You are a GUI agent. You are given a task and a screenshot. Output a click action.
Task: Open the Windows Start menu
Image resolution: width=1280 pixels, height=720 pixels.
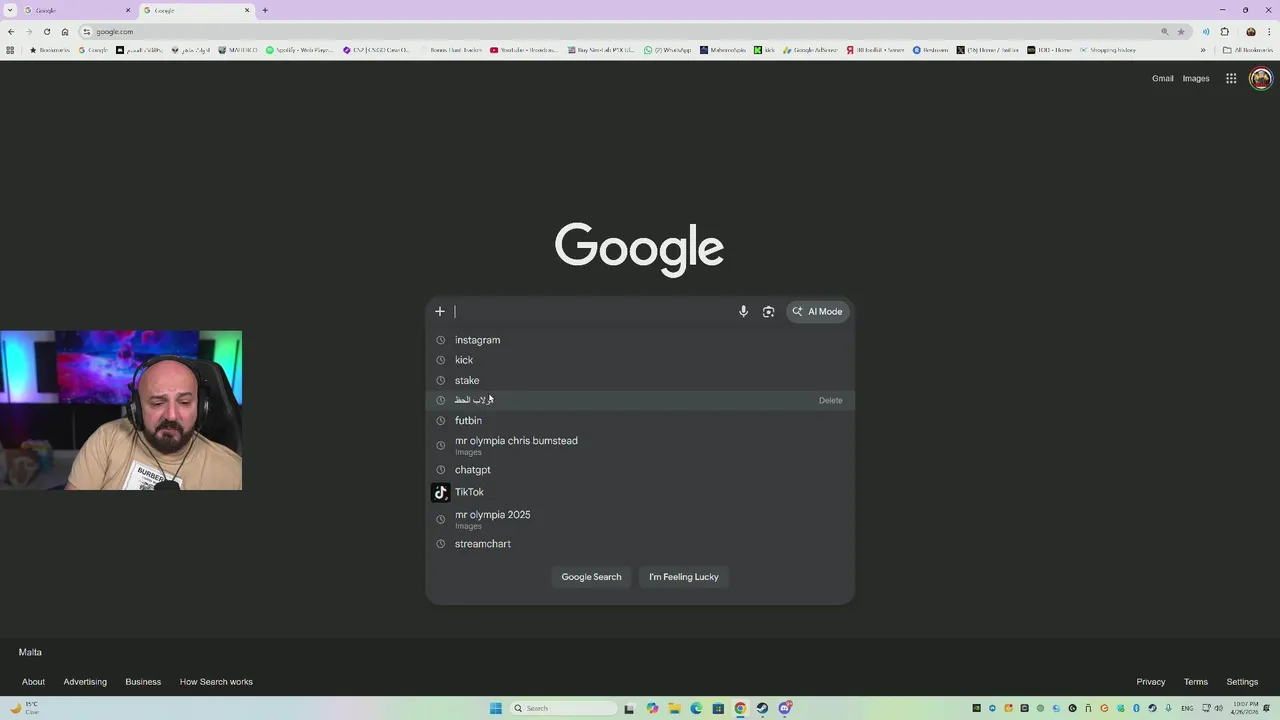496,708
